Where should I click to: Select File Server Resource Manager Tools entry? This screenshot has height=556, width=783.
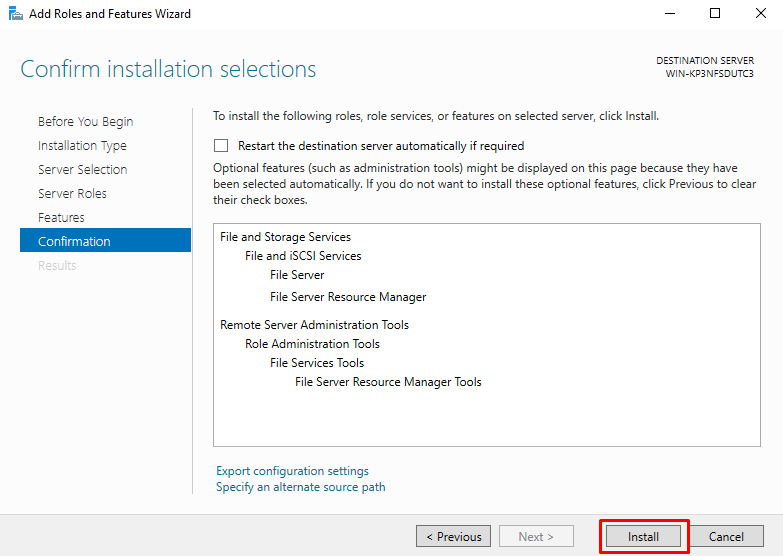tap(388, 382)
